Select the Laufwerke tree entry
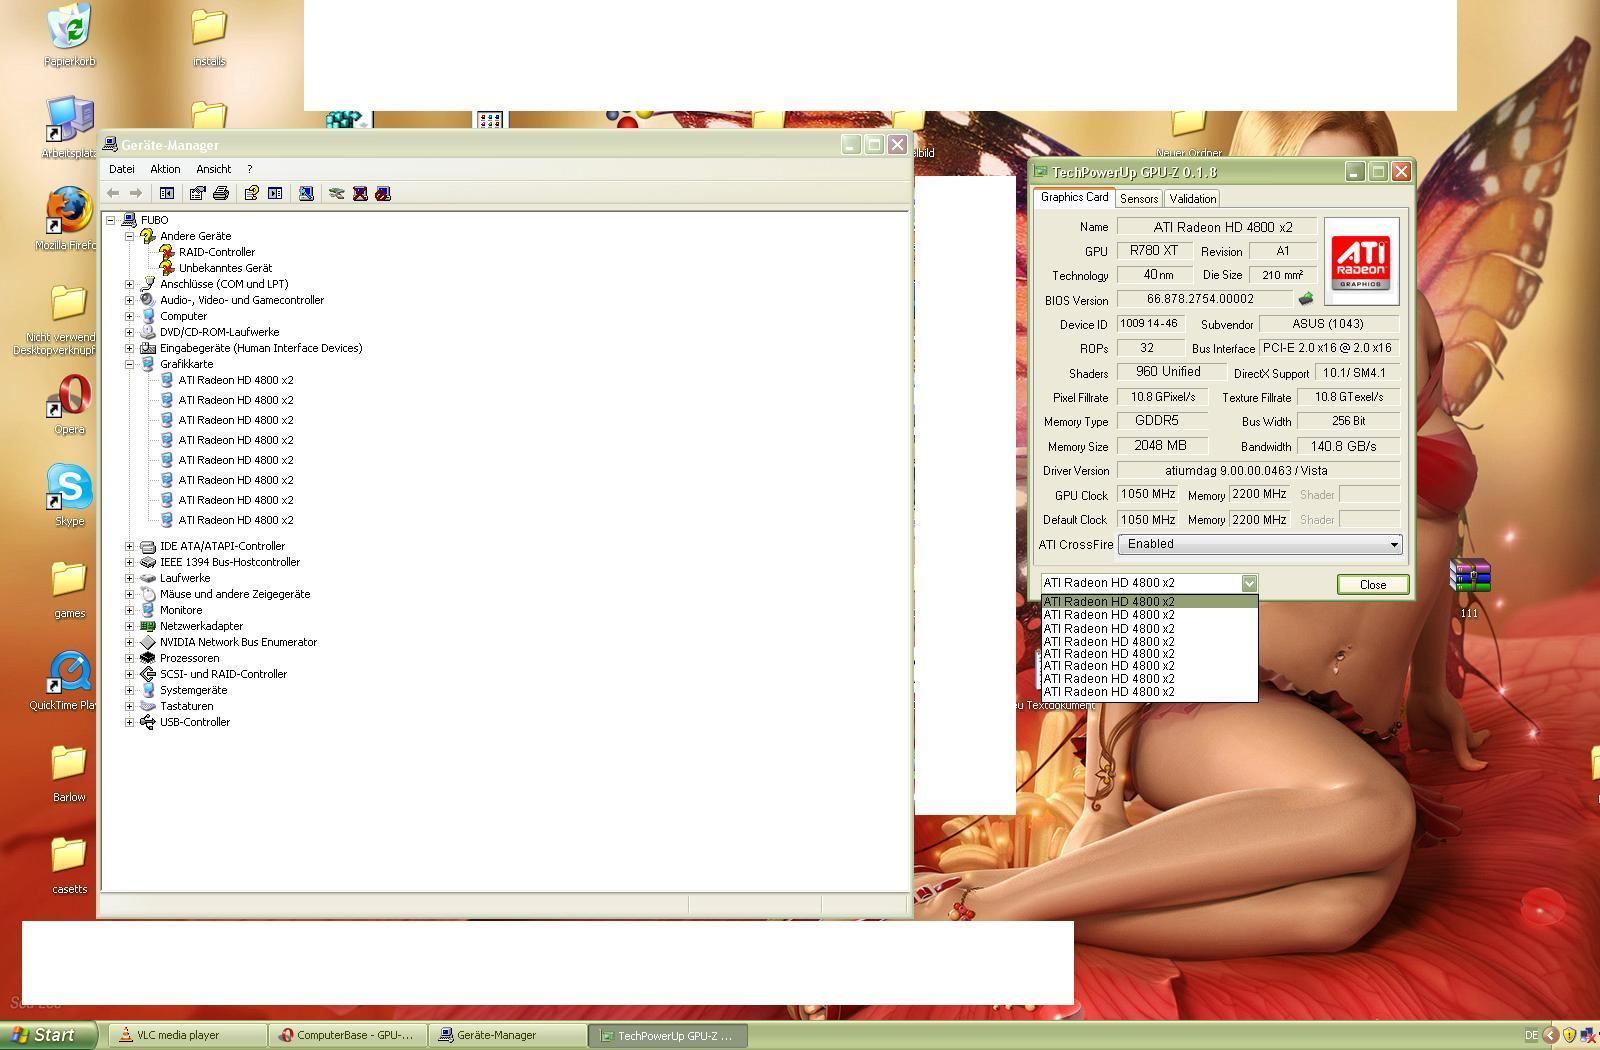The height and width of the screenshot is (1050, 1600). (185, 578)
